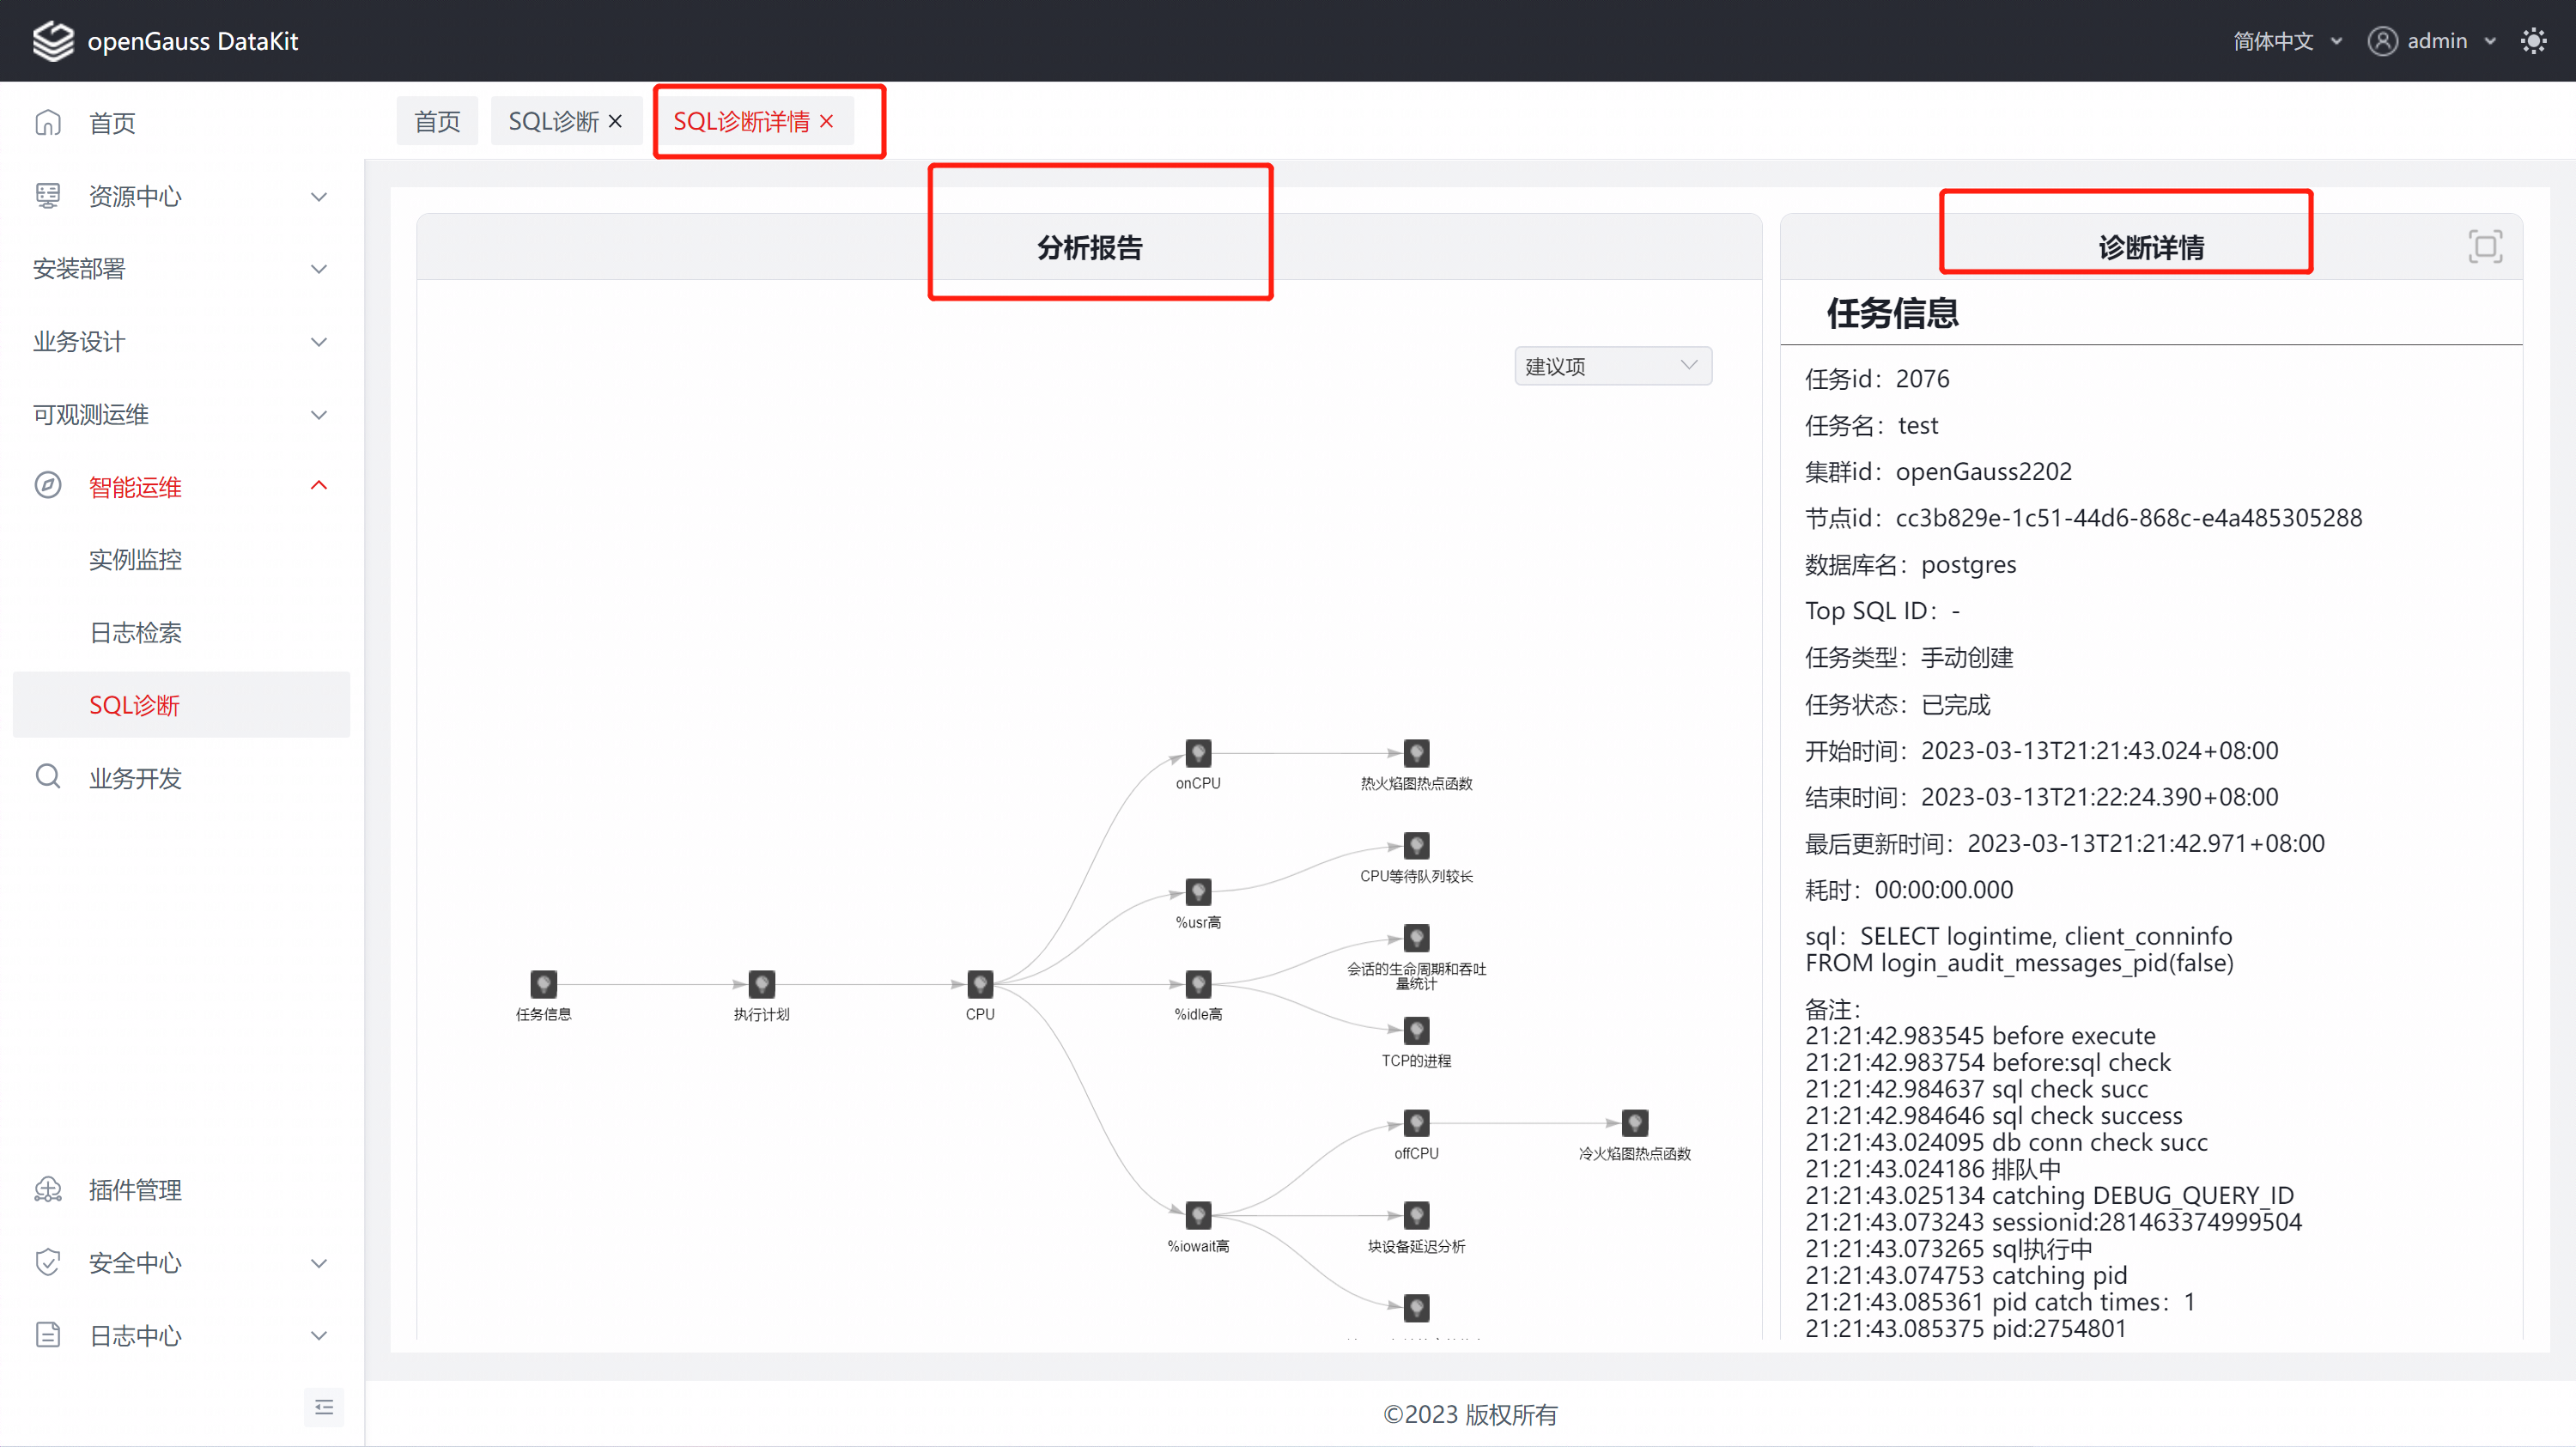Image resolution: width=2576 pixels, height=1447 pixels.
Task: Open 实例监控 in sidebar
Action: pos(135,559)
